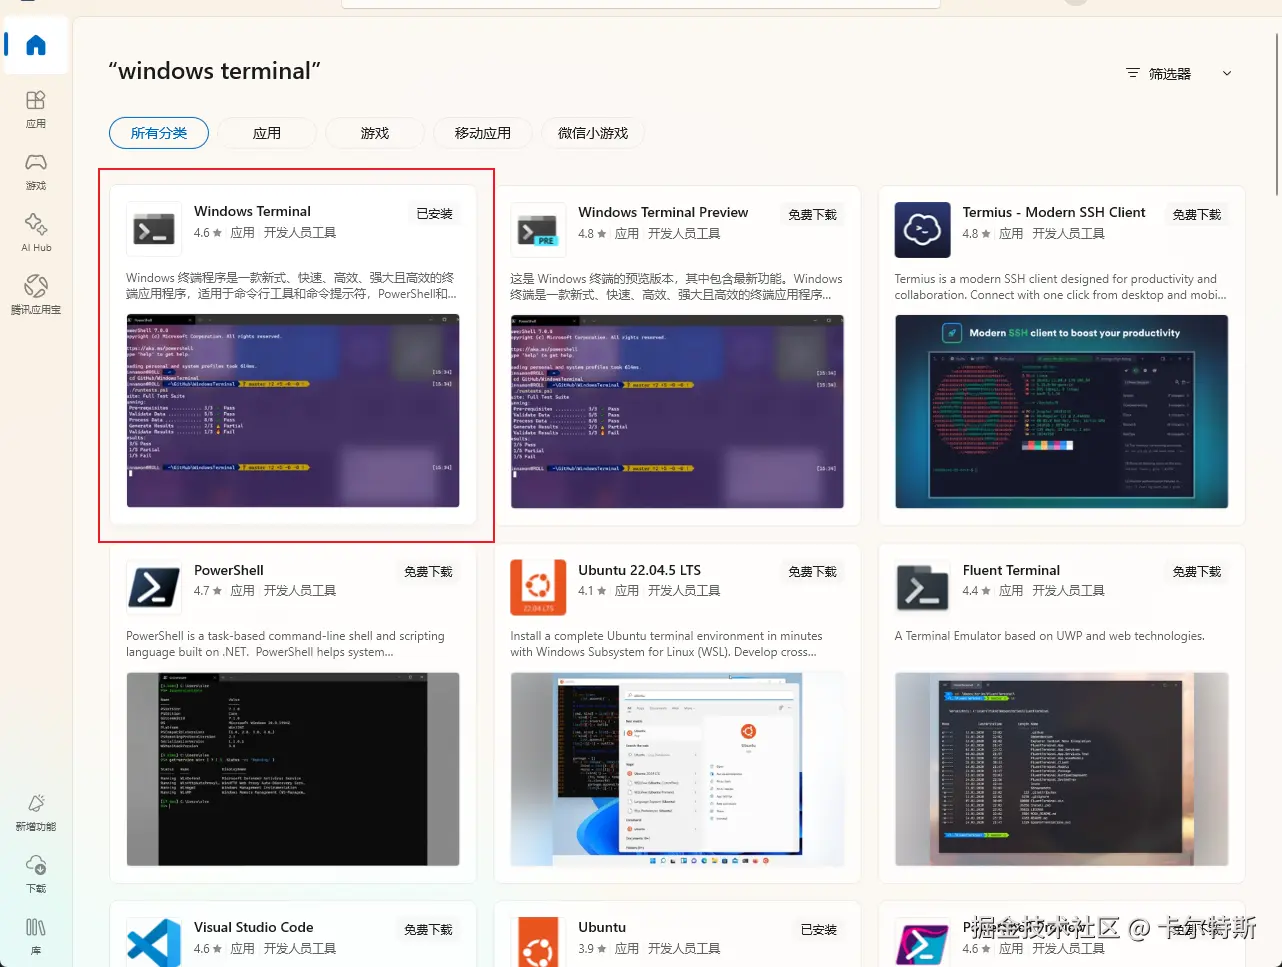
Task: Click the Fluent Terminal app icon
Action: tap(921, 588)
